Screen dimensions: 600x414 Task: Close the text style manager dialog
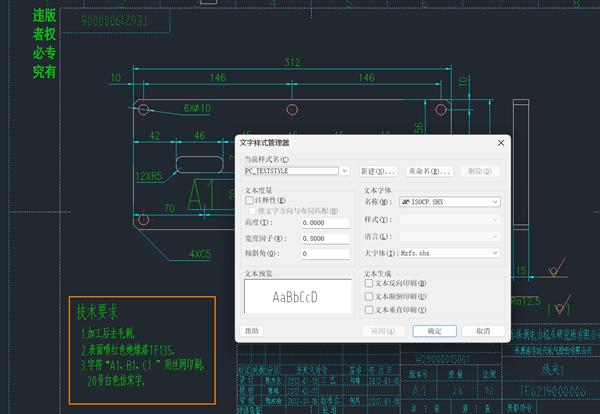(499, 144)
